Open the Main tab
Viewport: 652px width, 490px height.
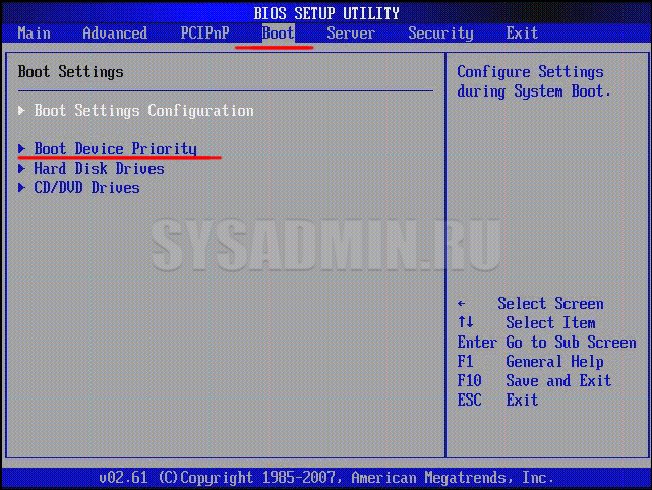[34, 34]
